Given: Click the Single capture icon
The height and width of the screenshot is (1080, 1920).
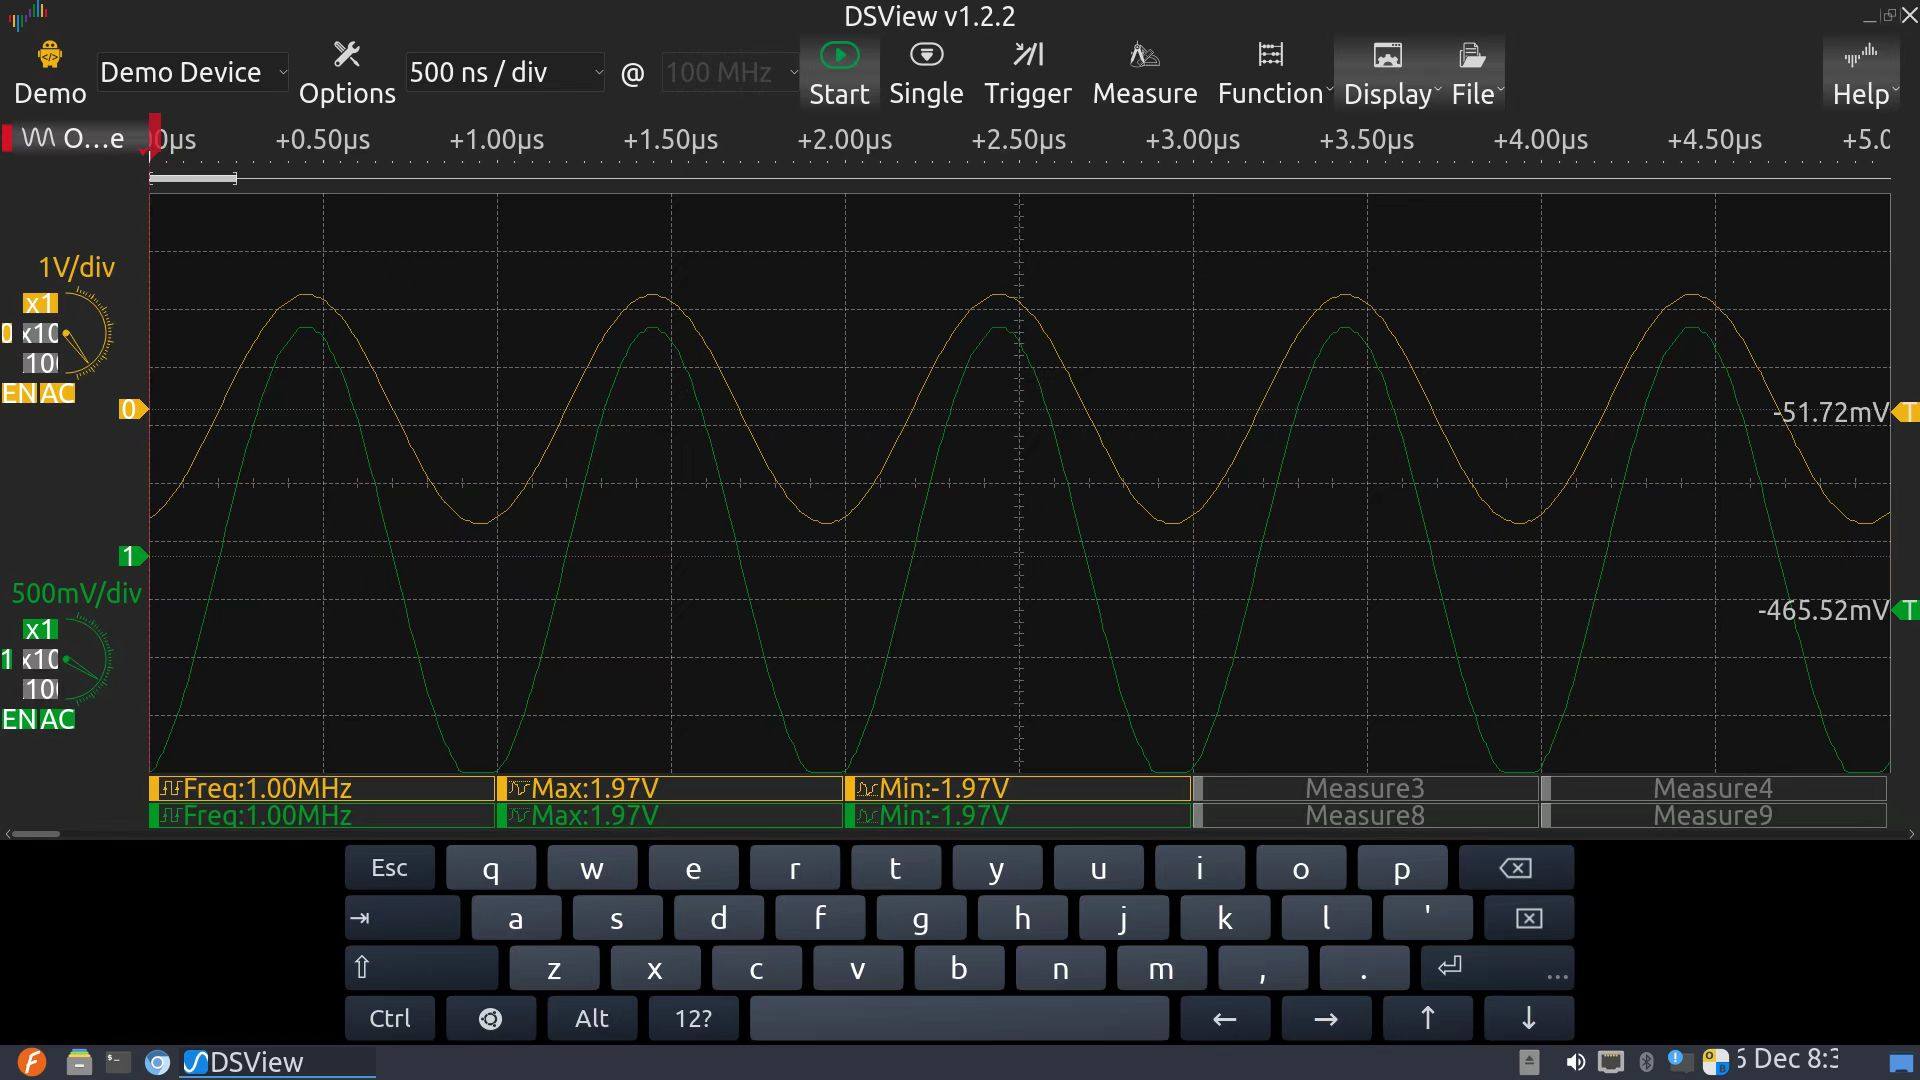Looking at the screenshot, I should [x=926, y=55].
